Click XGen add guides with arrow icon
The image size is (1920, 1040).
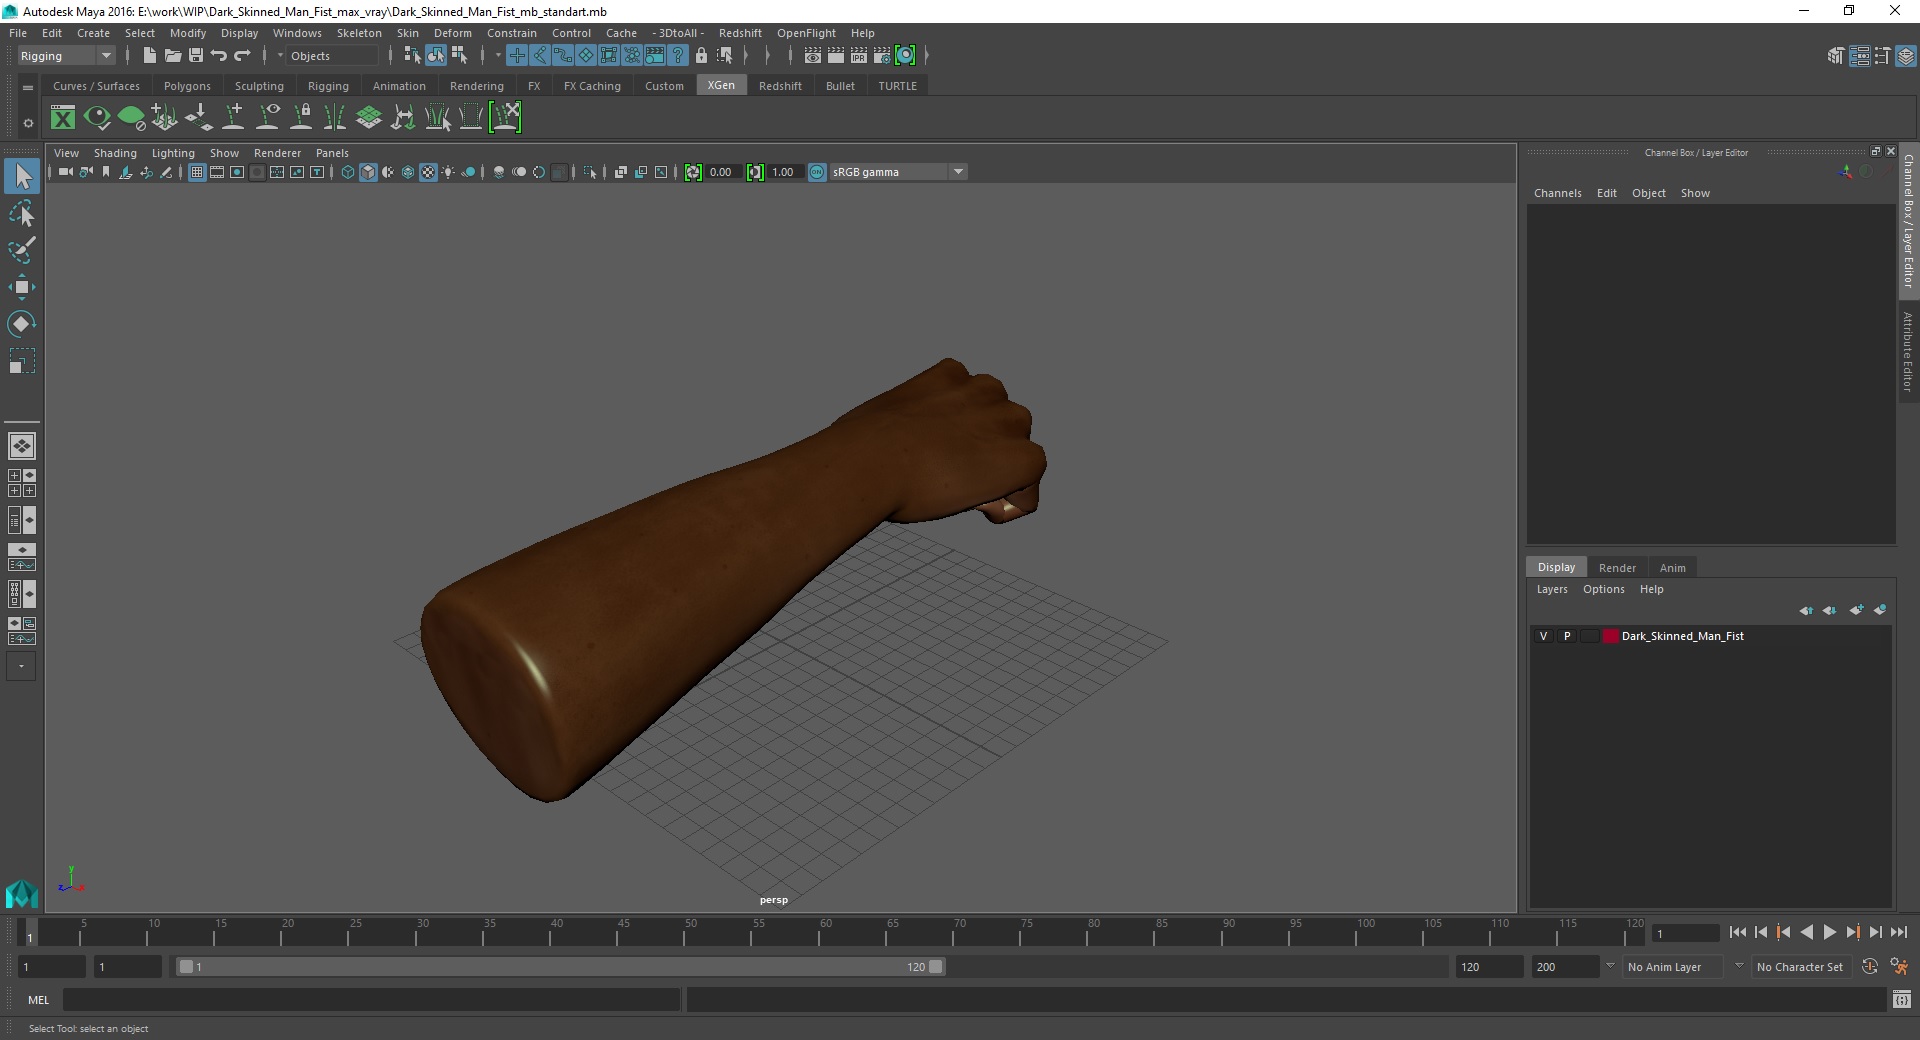click(199, 118)
